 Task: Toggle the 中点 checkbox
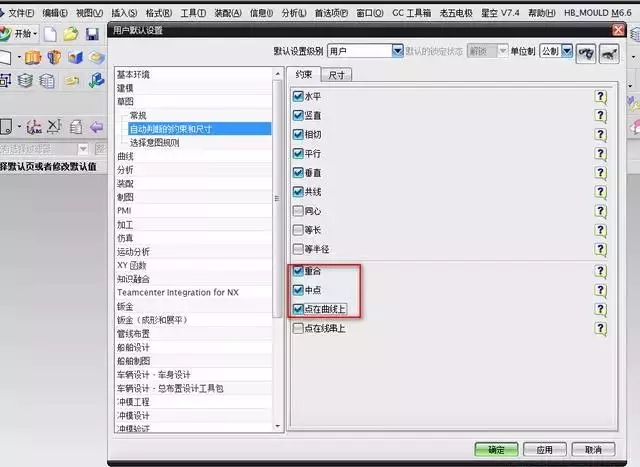[x=298, y=290]
